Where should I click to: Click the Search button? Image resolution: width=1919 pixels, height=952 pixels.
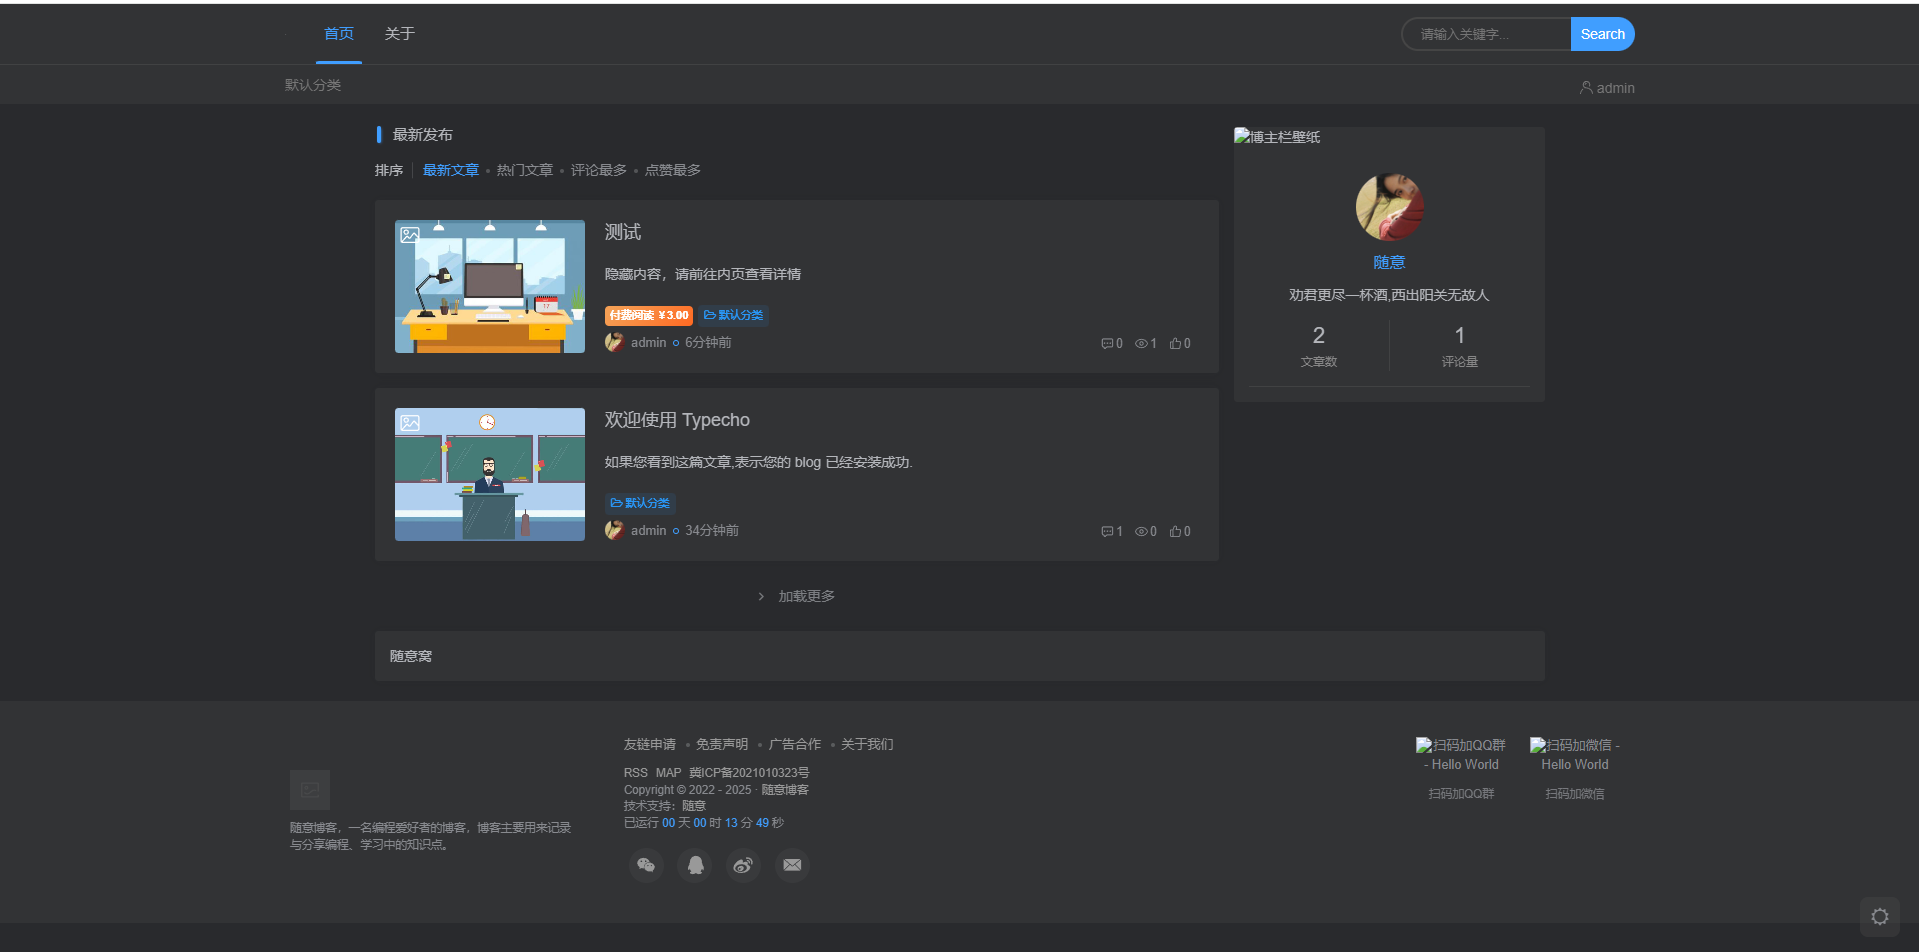coord(1603,34)
